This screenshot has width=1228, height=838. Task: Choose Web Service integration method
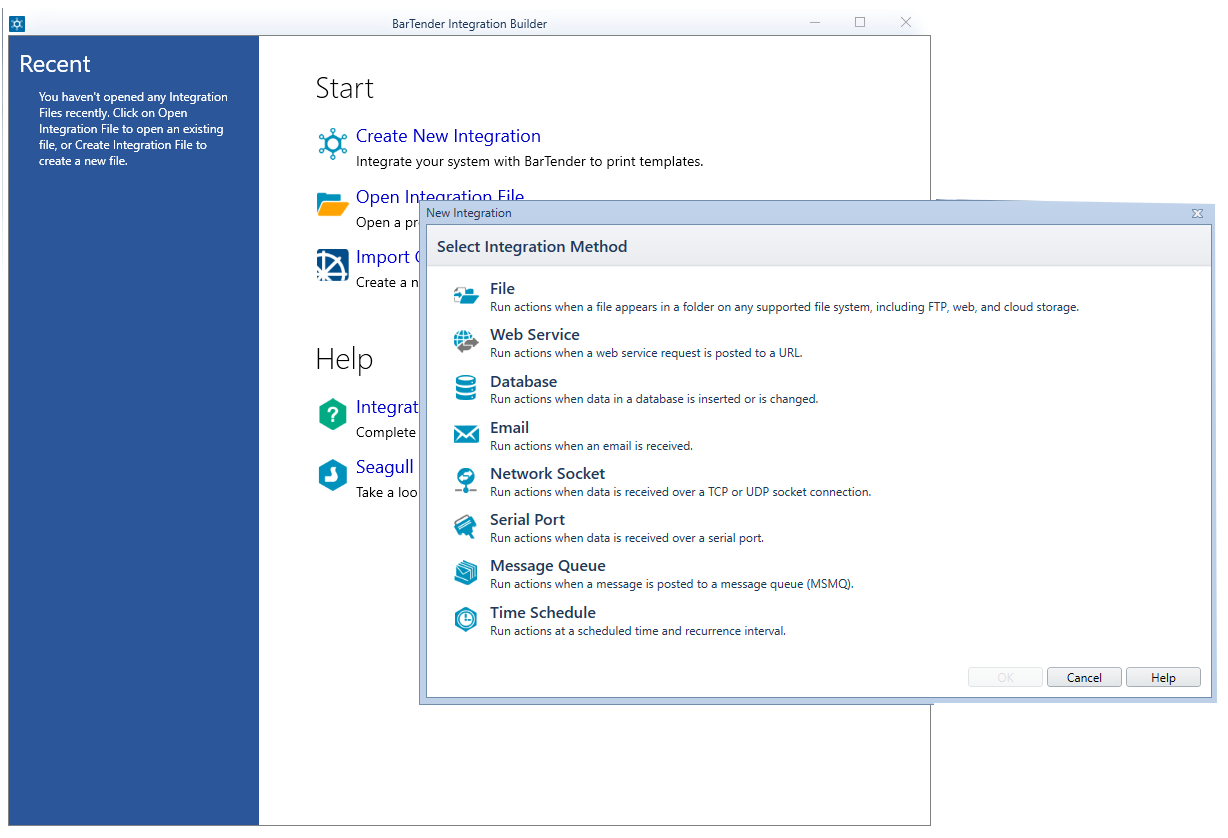click(535, 335)
